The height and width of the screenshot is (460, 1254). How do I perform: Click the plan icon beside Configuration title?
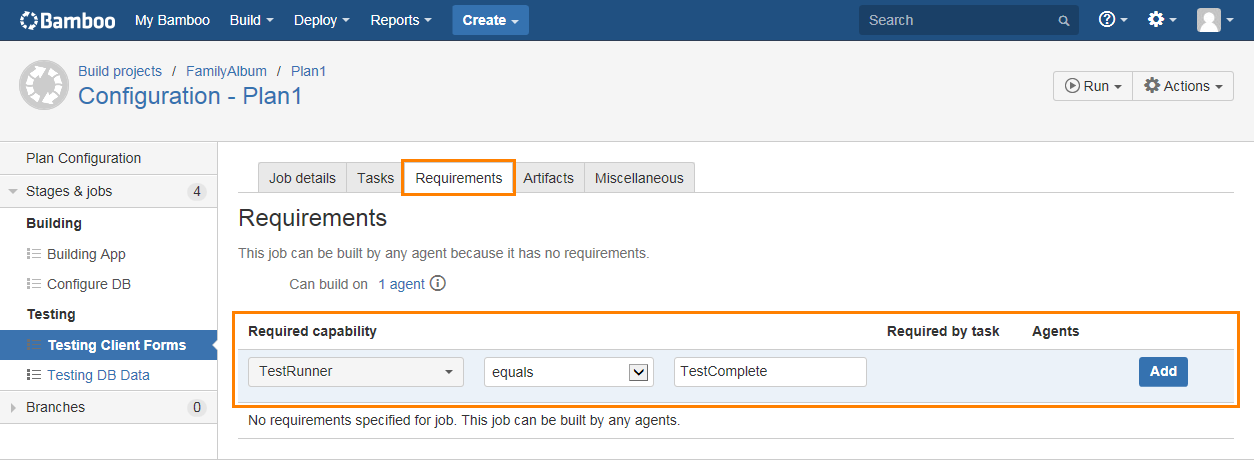[44, 86]
